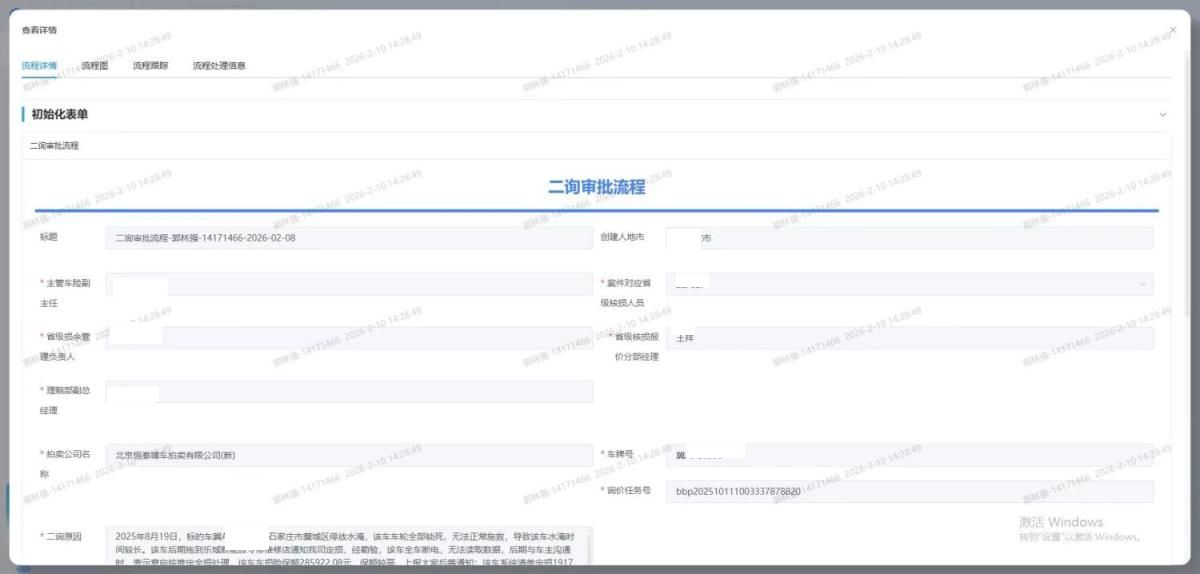The image size is (1200, 574).
Task: Switch to the 流程图 tab
Action: coord(94,66)
